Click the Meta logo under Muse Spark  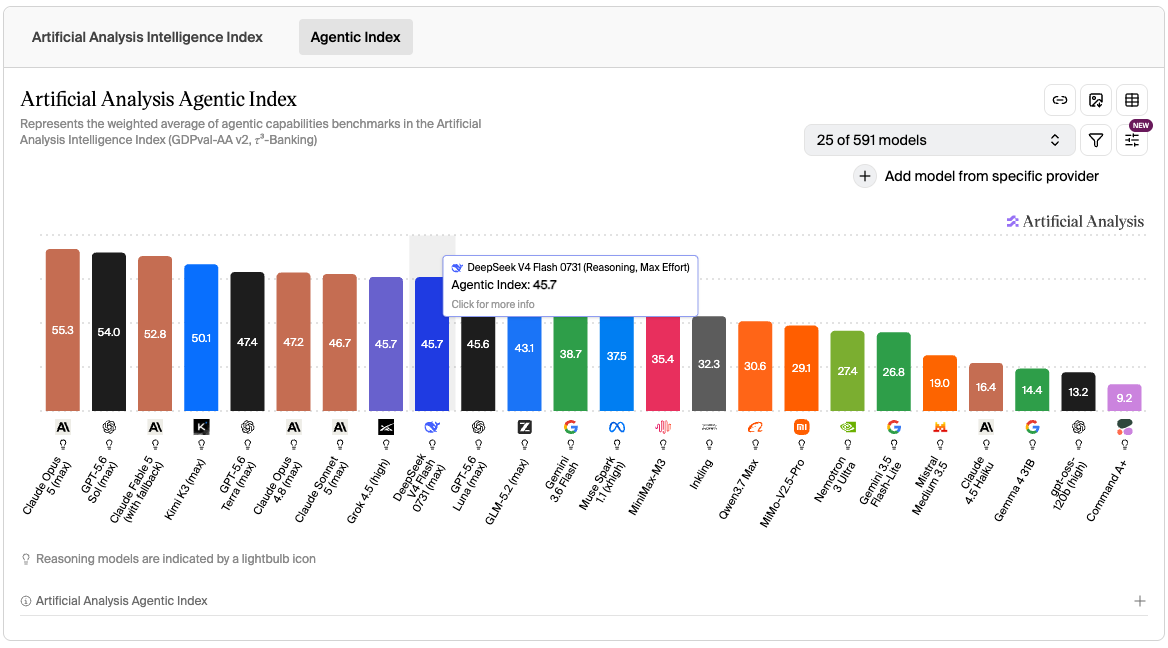[x=617, y=427]
